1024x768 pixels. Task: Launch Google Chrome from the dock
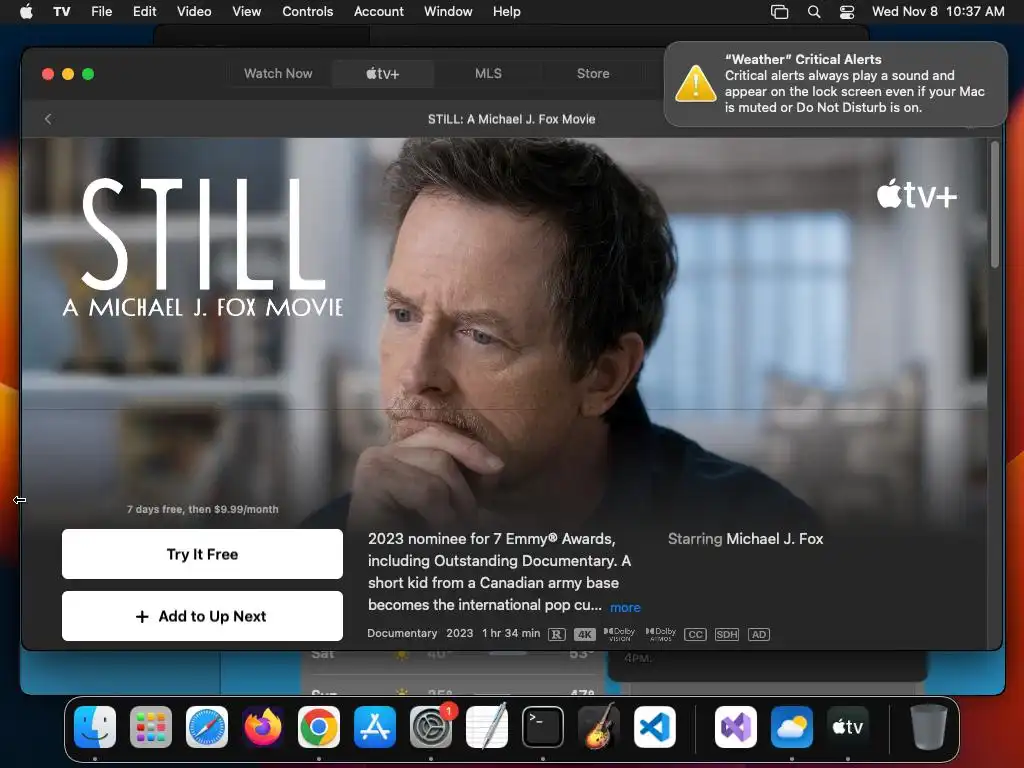point(319,727)
